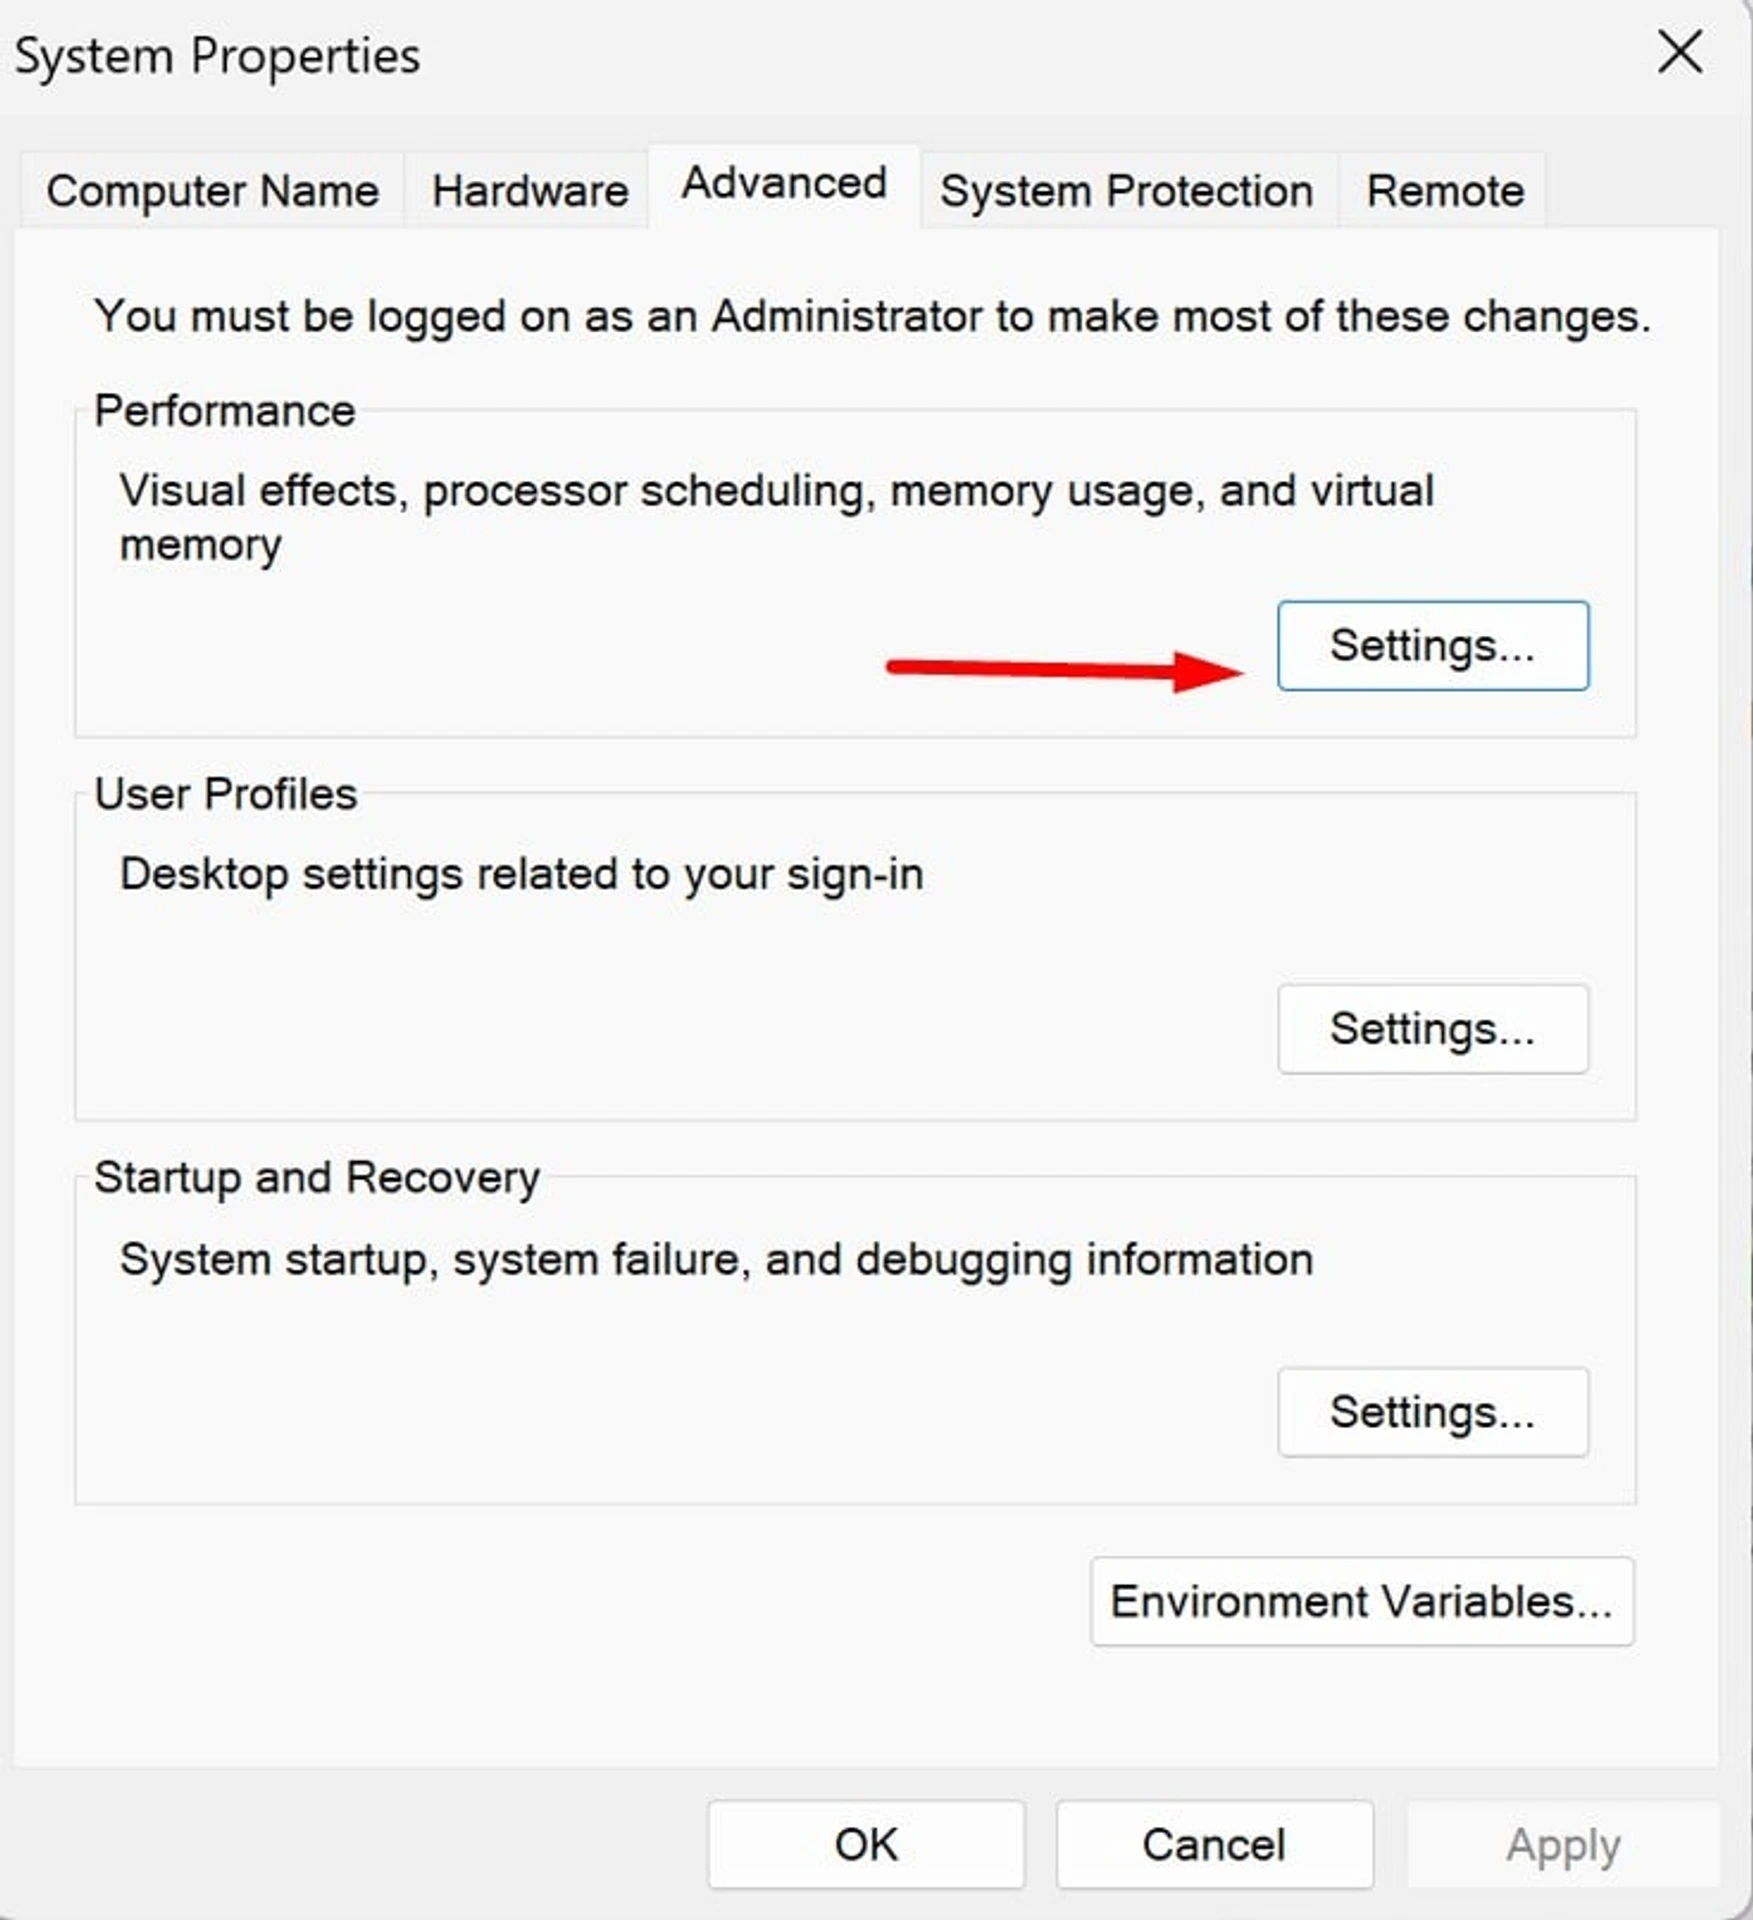Screen dimensions: 1753x1920
Task: Open the Remote tab
Action: [x=1444, y=190]
